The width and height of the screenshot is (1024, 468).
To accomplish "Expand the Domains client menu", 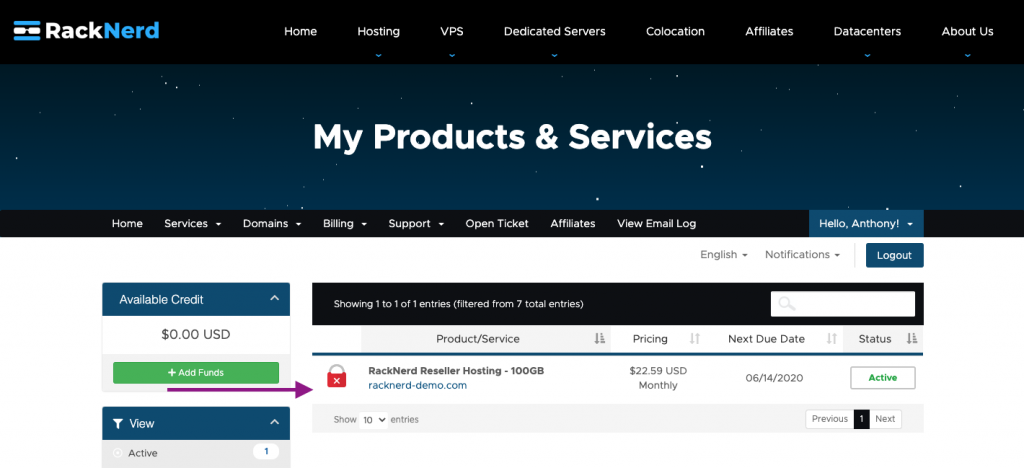I will pyautogui.click(x=272, y=223).
